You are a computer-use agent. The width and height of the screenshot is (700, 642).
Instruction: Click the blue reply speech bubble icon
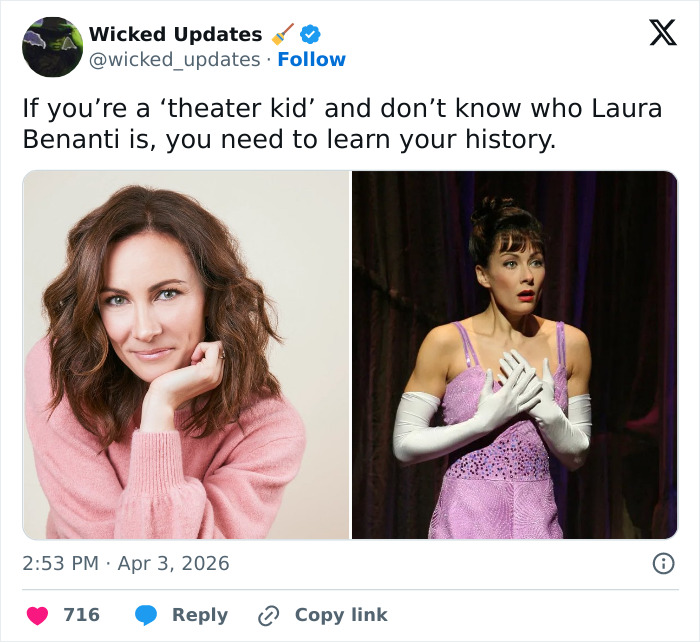coord(146,615)
